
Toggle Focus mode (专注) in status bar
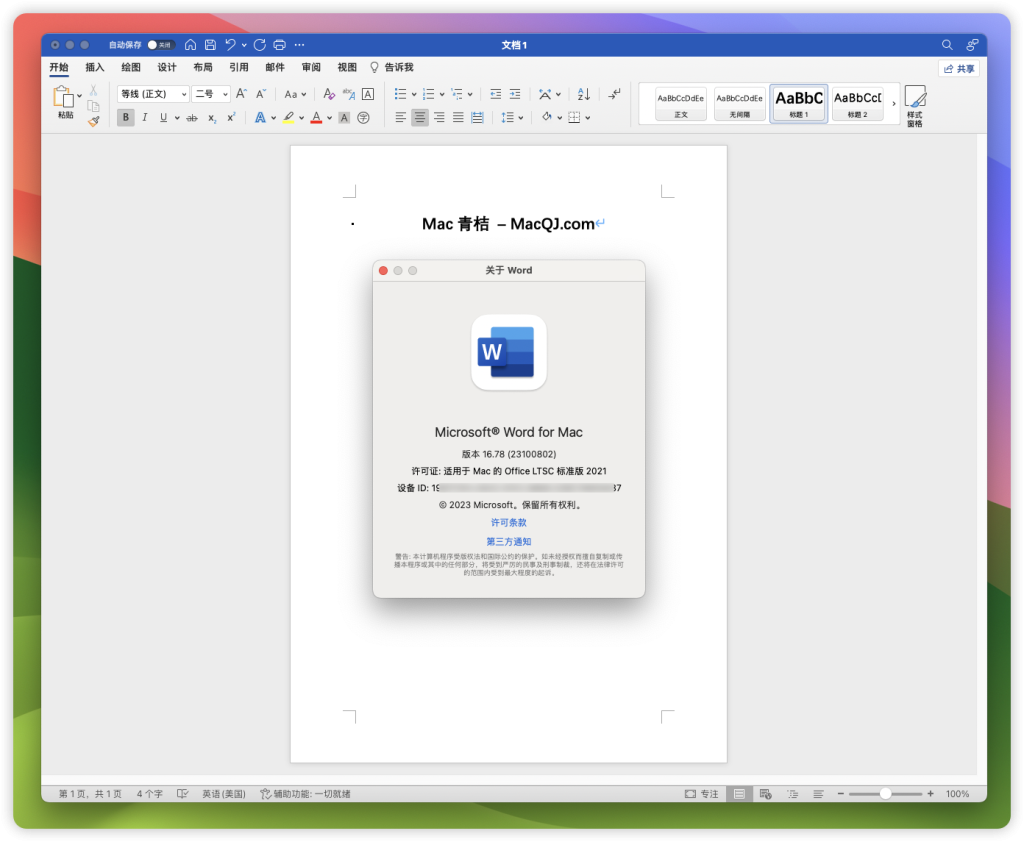701,794
